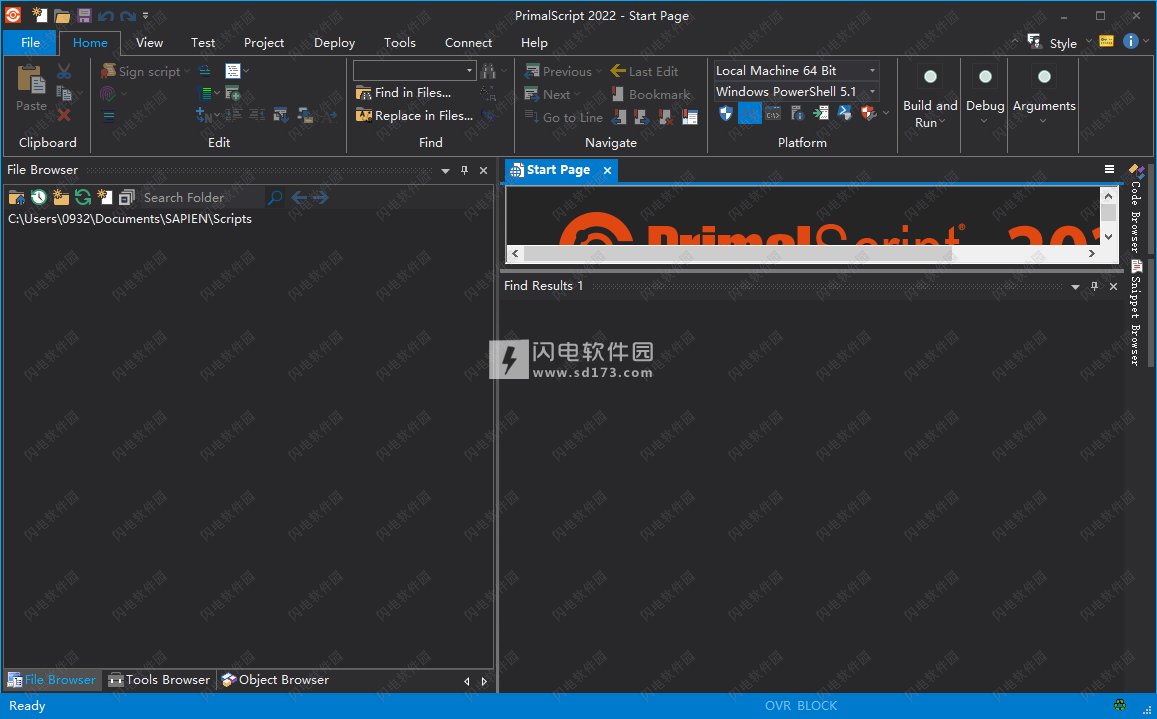Click the Last Edit yellow arrow

[x=618, y=71]
